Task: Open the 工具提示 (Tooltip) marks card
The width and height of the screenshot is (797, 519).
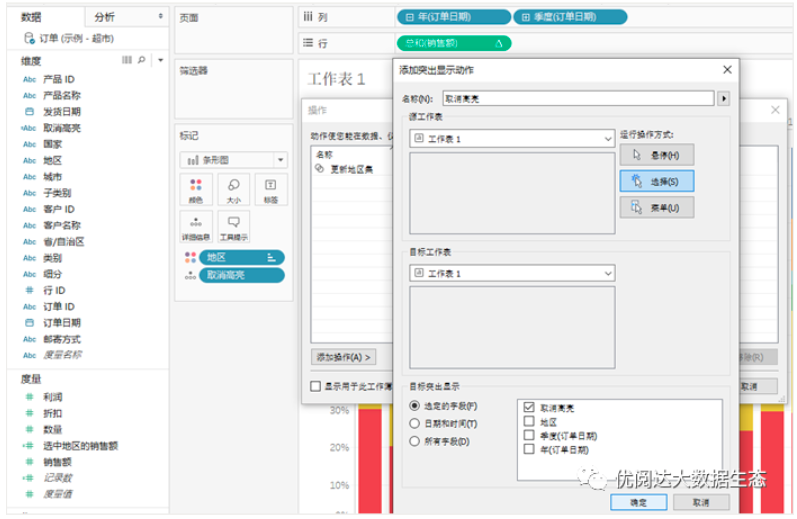Action: [x=232, y=226]
